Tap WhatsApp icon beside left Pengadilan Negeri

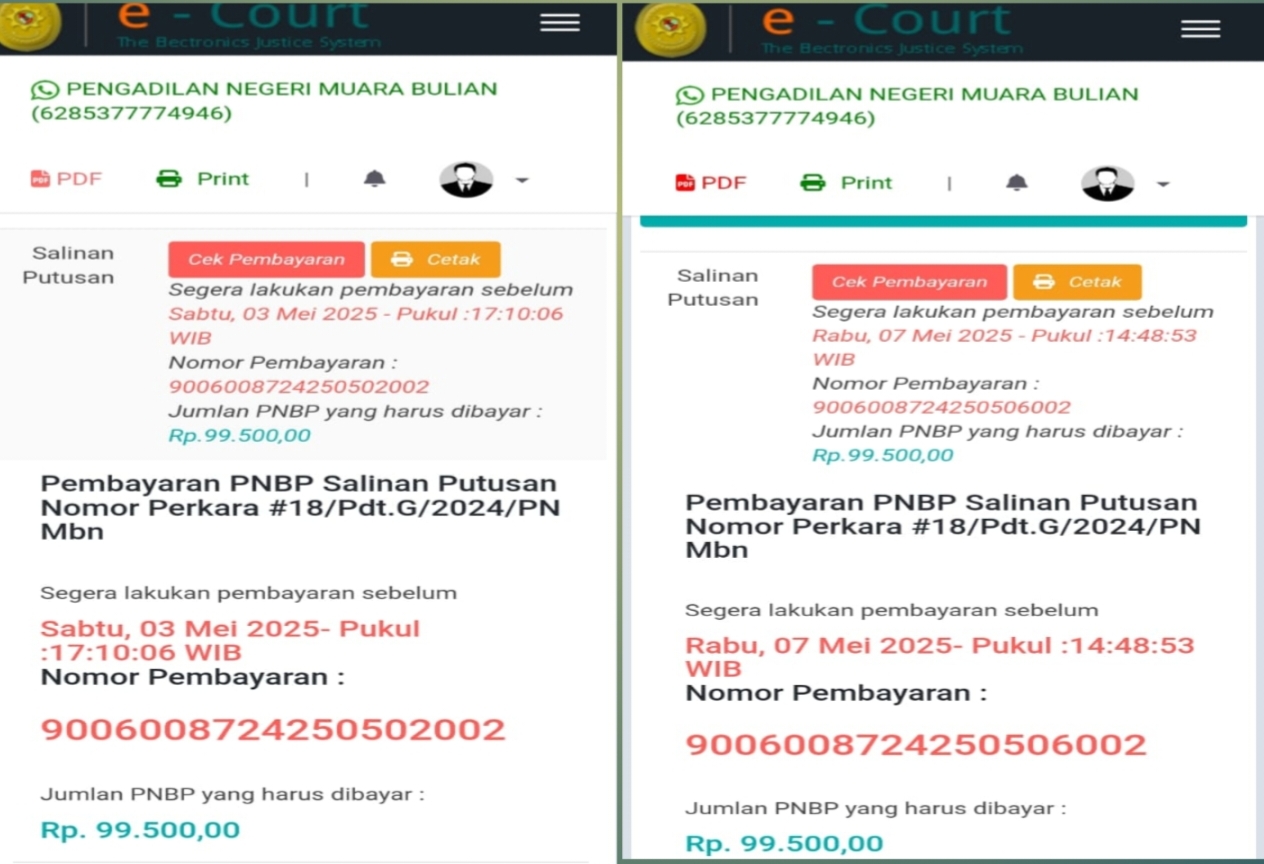(45, 90)
